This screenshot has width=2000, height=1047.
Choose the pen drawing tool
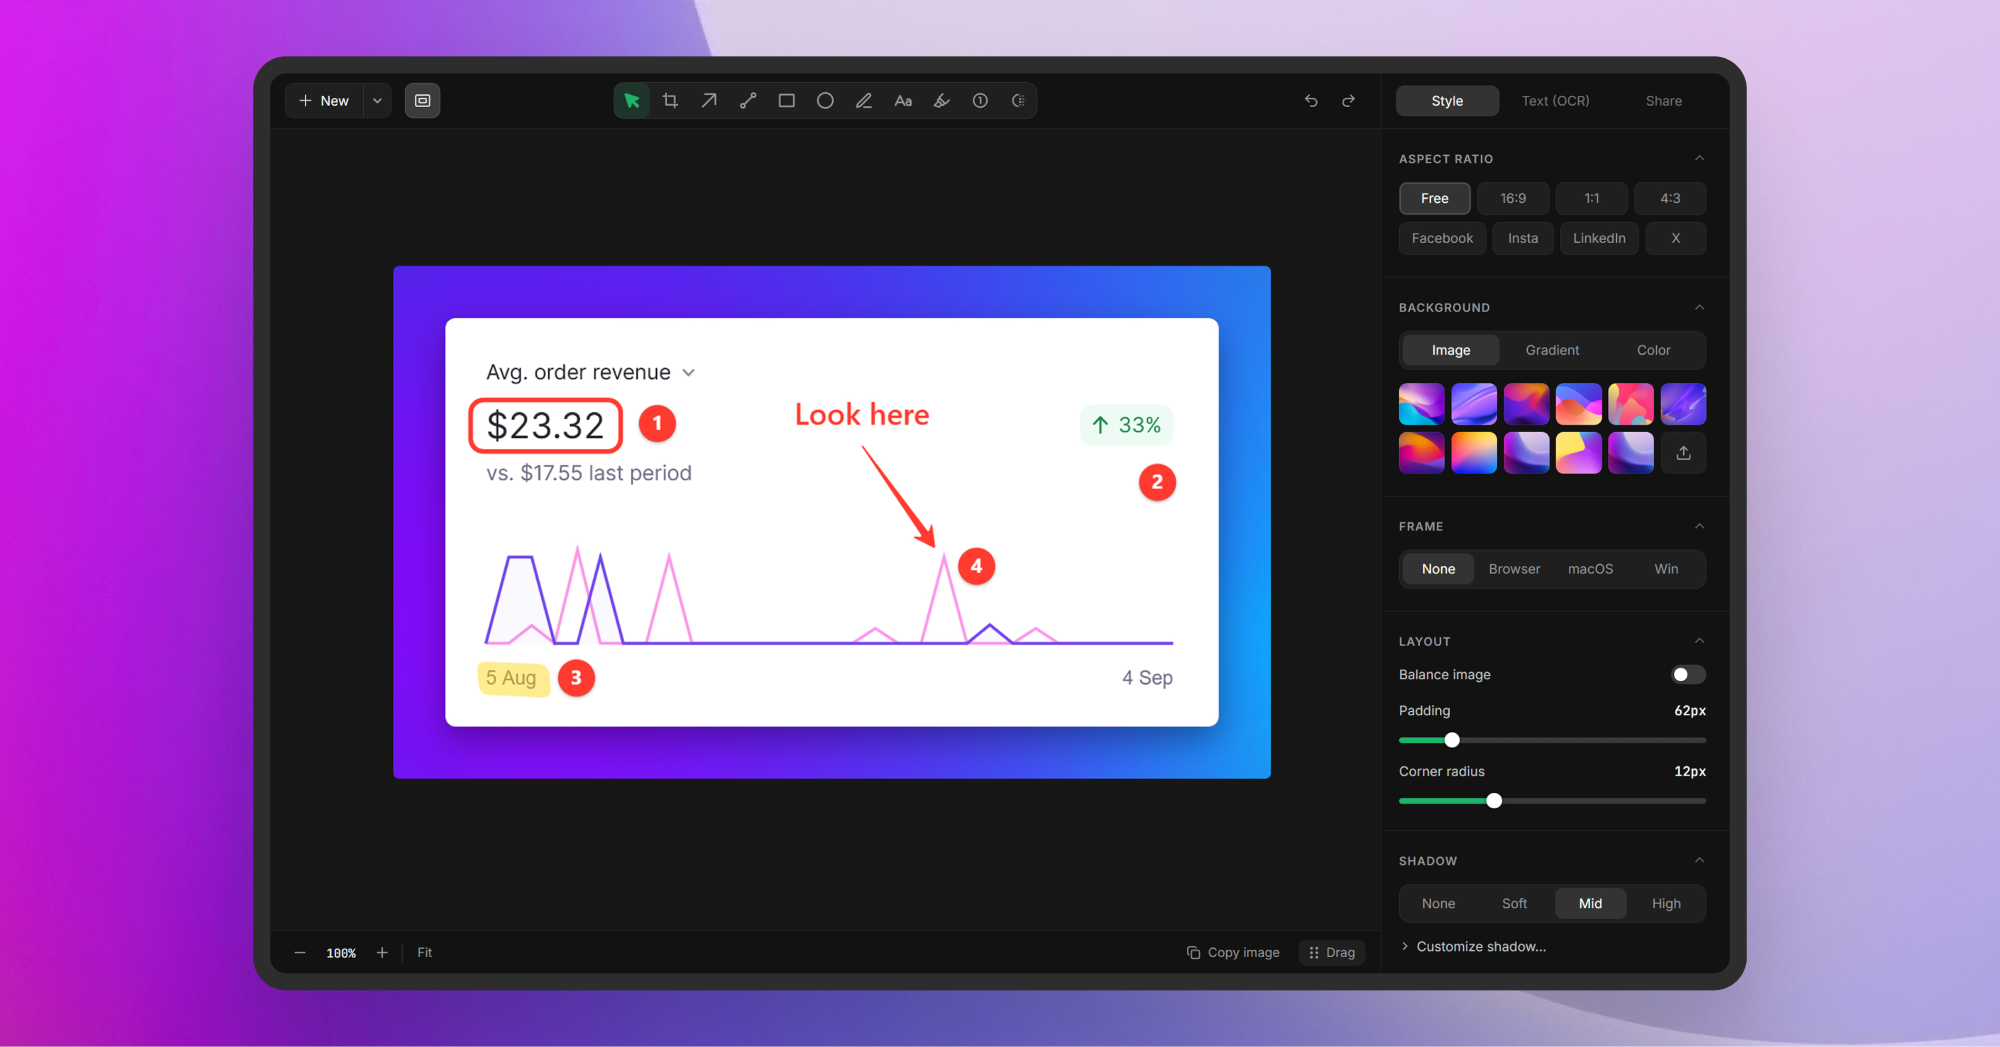tap(864, 101)
